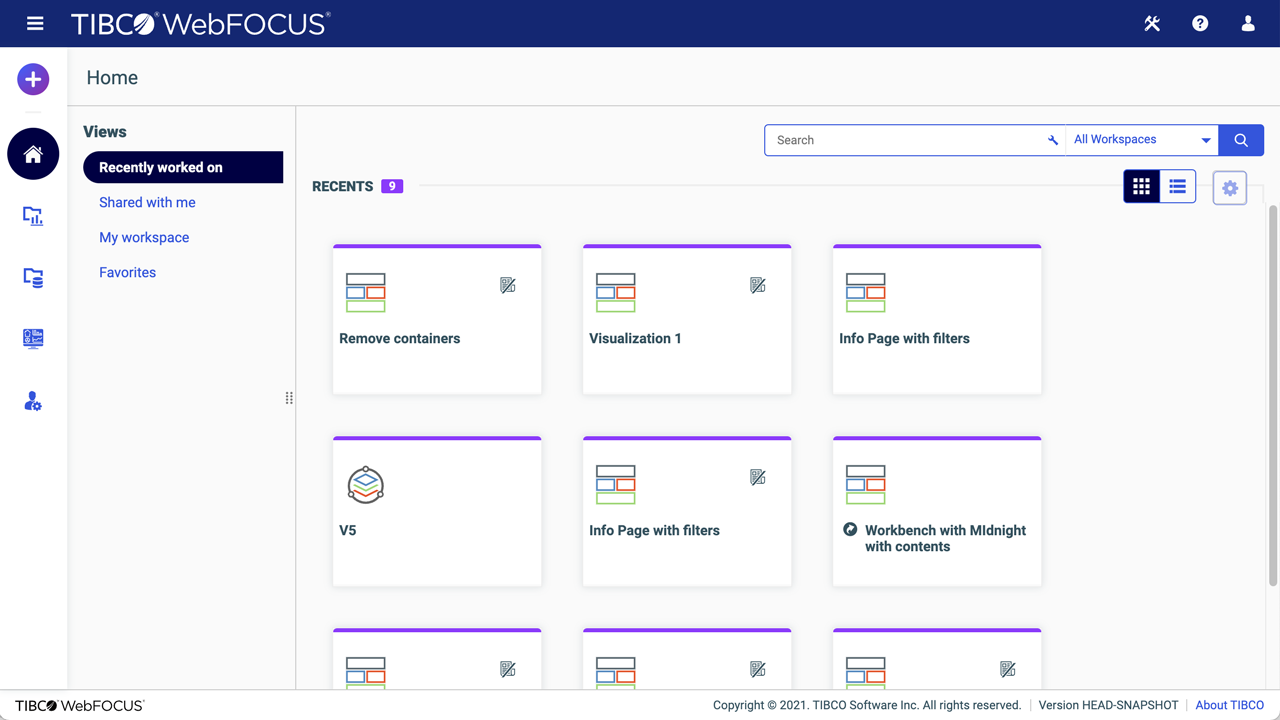This screenshot has width=1280, height=720.
Task: Open the tools wrench icon in header
Action: pyautogui.click(x=1152, y=23)
